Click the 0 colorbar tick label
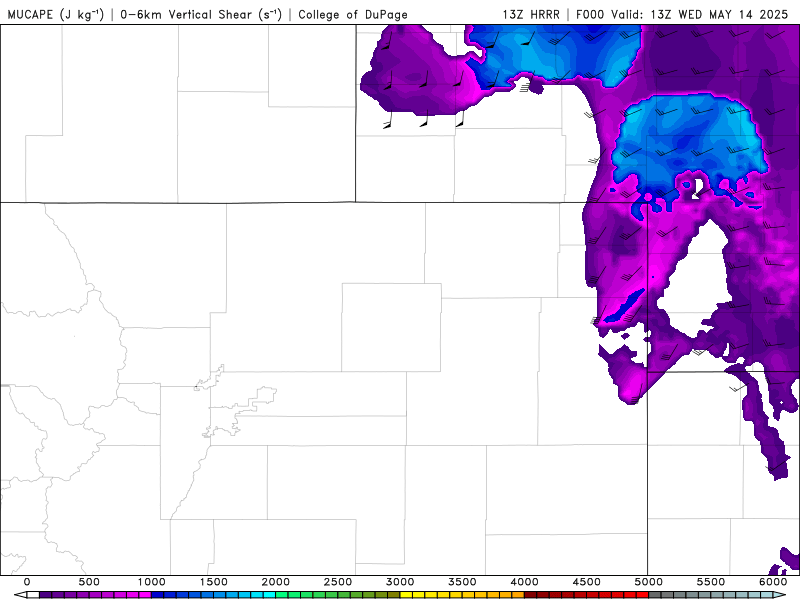This screenshot has height=600, width=800. pos(27,582)
